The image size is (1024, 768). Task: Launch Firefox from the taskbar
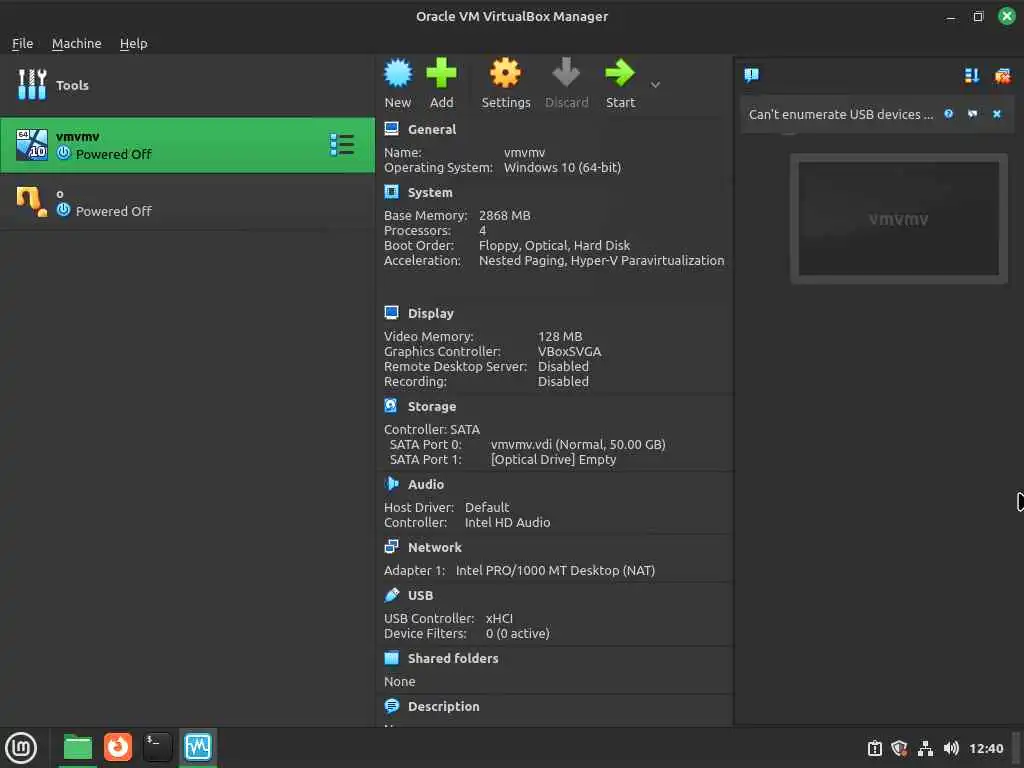click(x=118, y=747)
